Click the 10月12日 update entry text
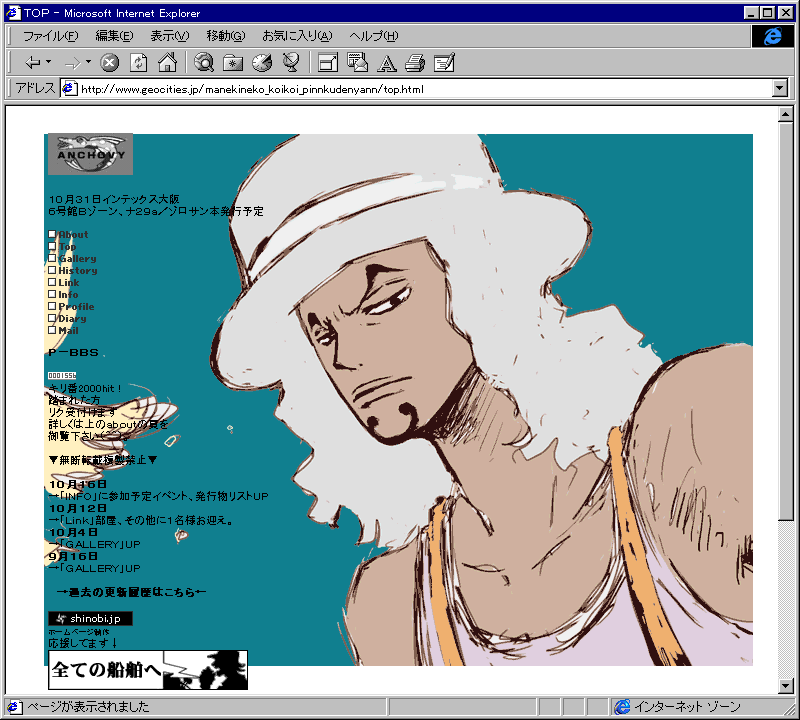800x720 pixels. click(x=78, y=508)
